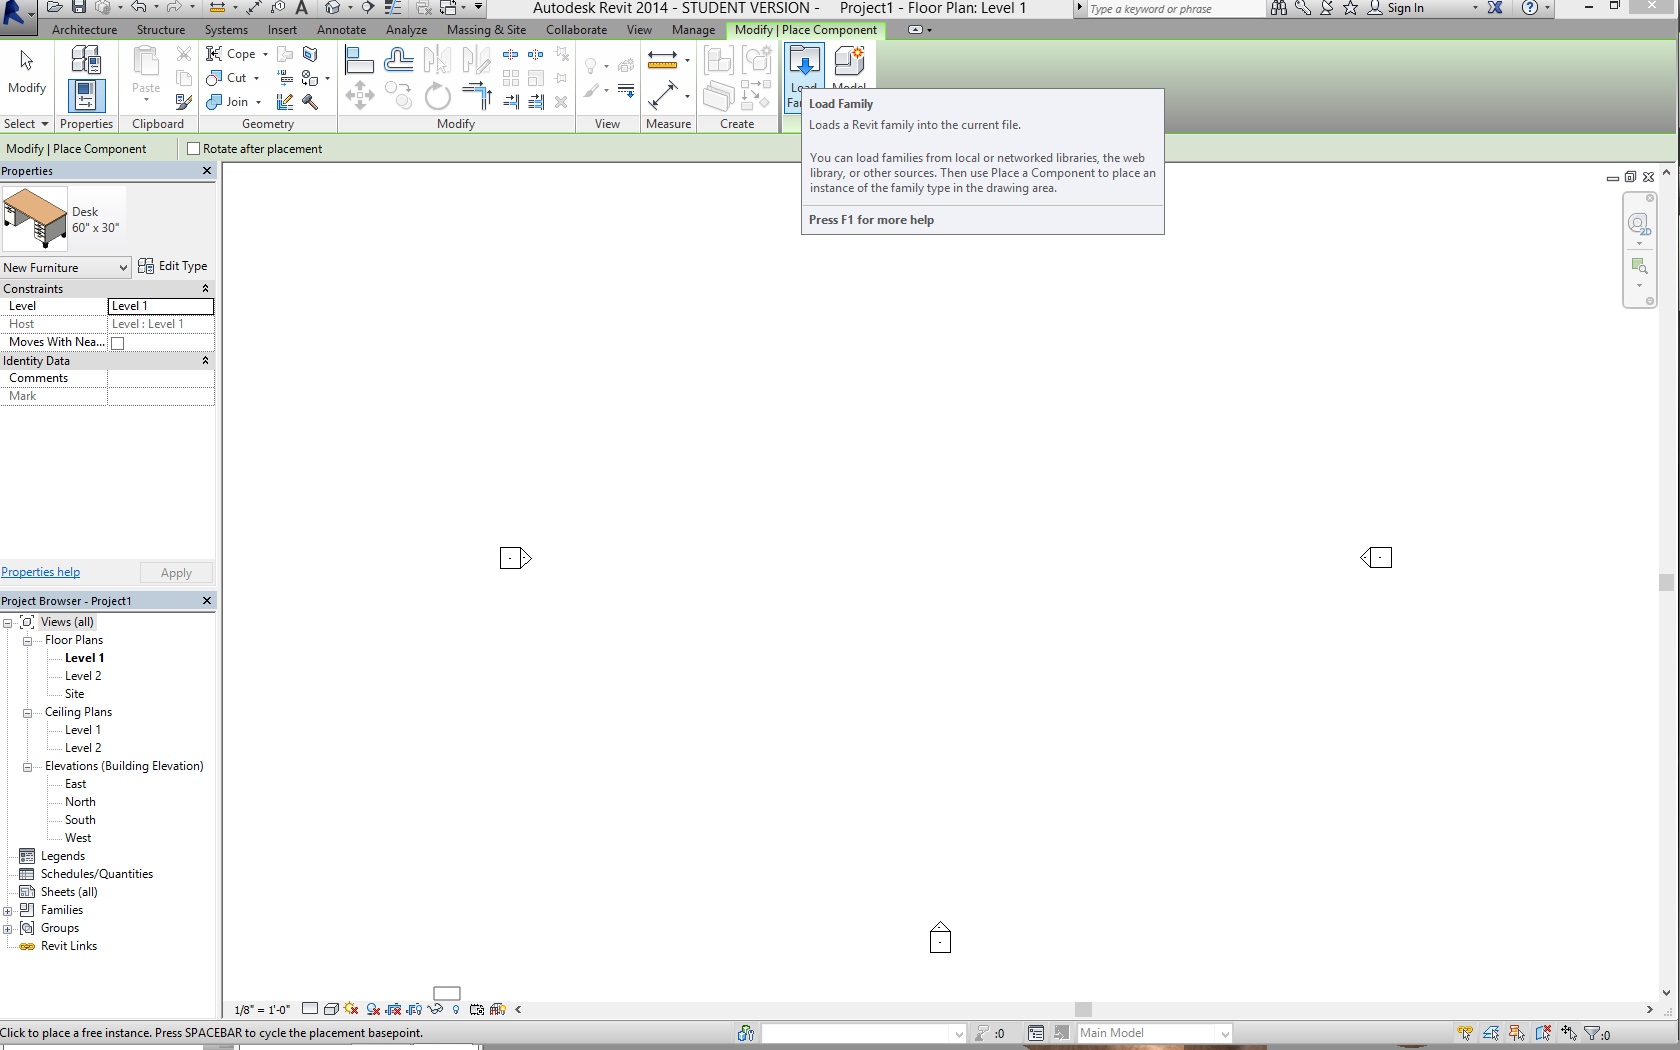Collapse the Ceiling Plans tree node
1680x1050 pixels.
[x=28, y=713]
